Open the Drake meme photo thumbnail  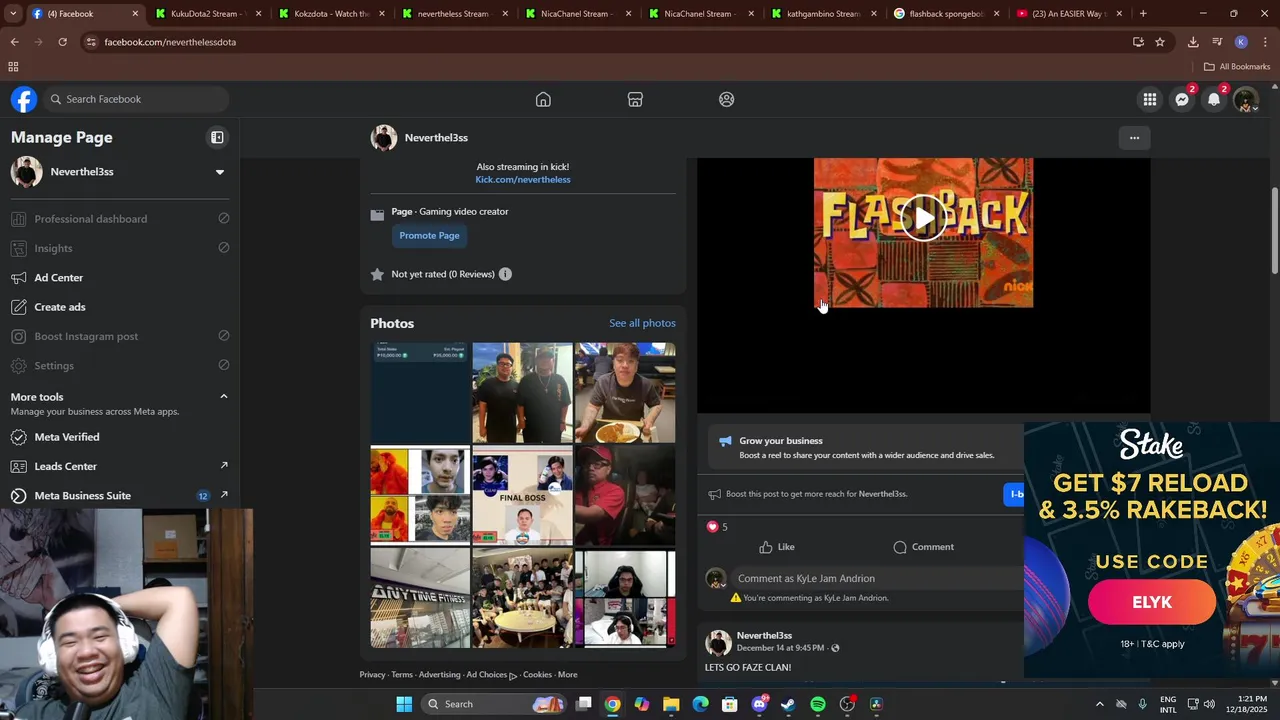(x=420, y=495)
